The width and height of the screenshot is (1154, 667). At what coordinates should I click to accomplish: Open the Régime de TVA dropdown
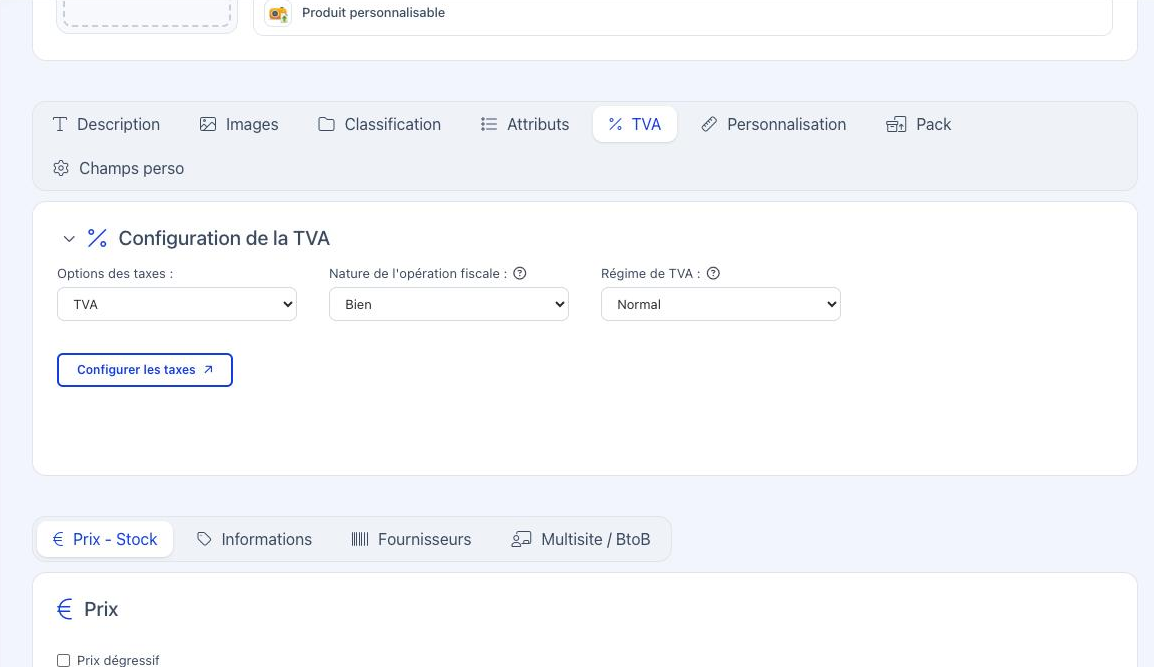pos(721,304)
